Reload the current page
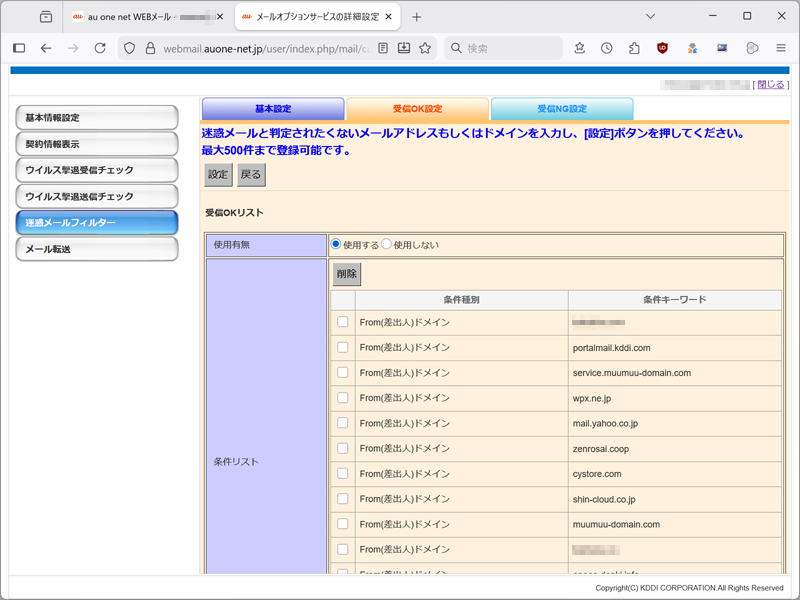 100,48
